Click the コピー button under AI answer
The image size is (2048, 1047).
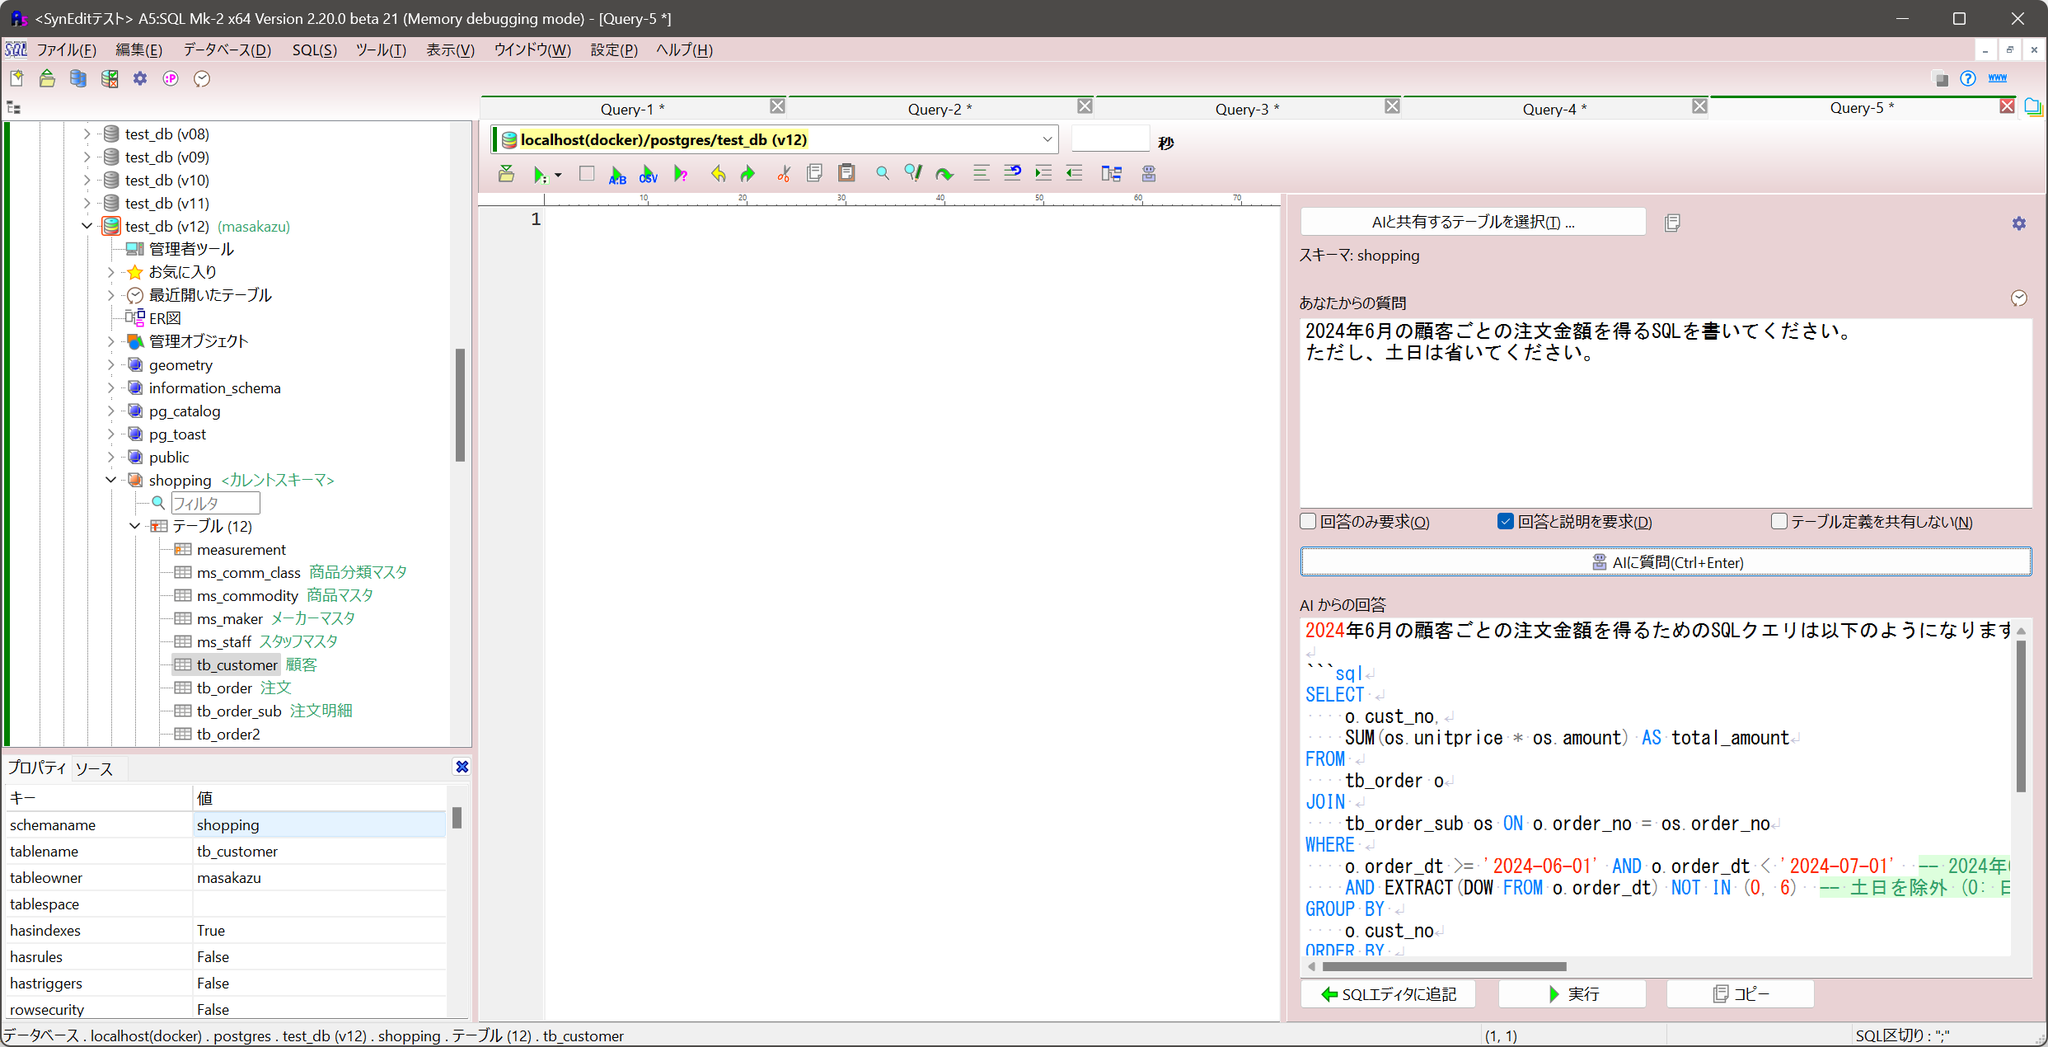1741,994
